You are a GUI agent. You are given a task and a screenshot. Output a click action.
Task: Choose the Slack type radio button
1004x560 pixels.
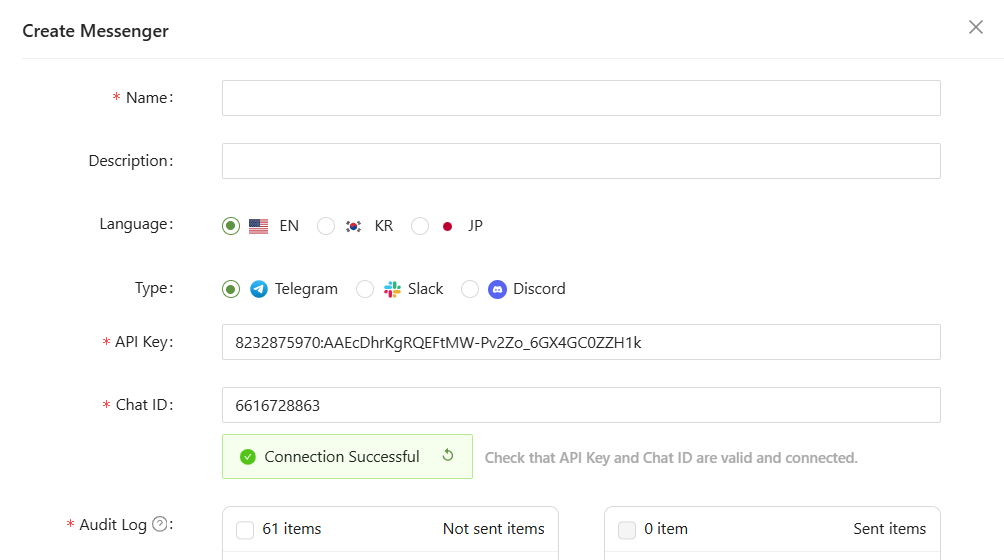point(365,289)
